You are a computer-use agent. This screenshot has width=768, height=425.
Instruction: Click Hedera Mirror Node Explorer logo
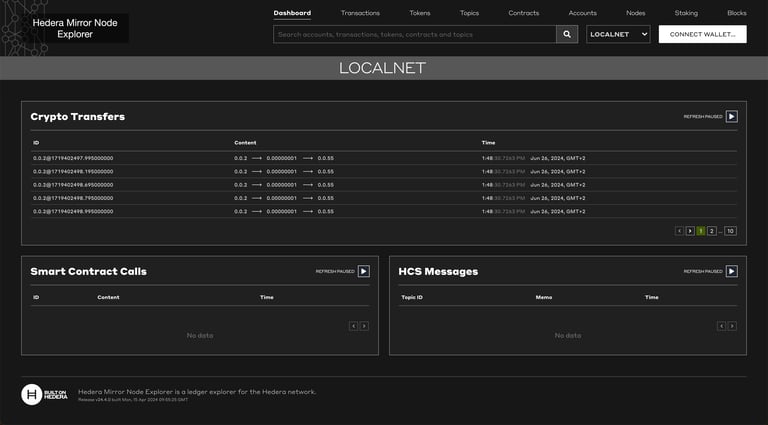[x=75, y=28]
